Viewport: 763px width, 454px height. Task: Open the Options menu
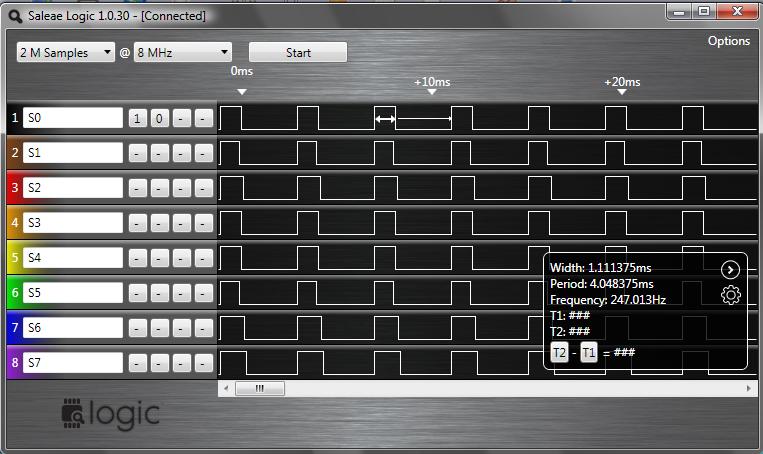click(x=728, y=41)
